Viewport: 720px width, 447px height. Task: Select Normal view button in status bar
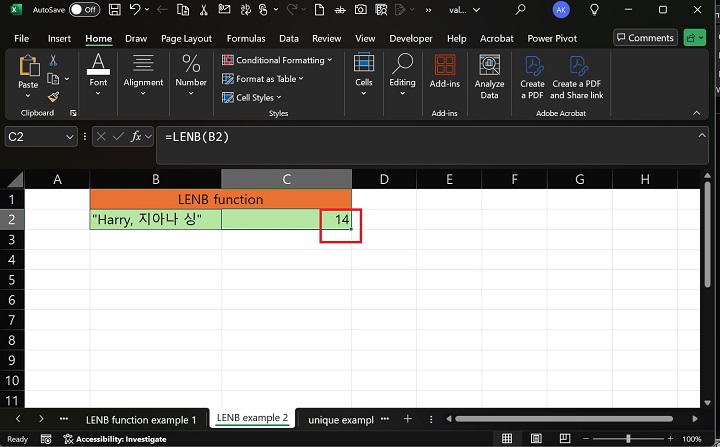[x=508, y=439]
